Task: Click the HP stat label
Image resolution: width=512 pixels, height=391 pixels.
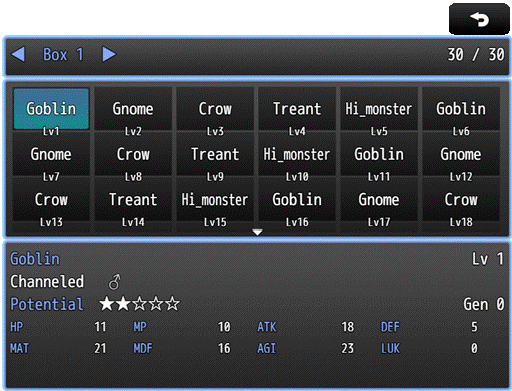Action: [x=17, y=327]
